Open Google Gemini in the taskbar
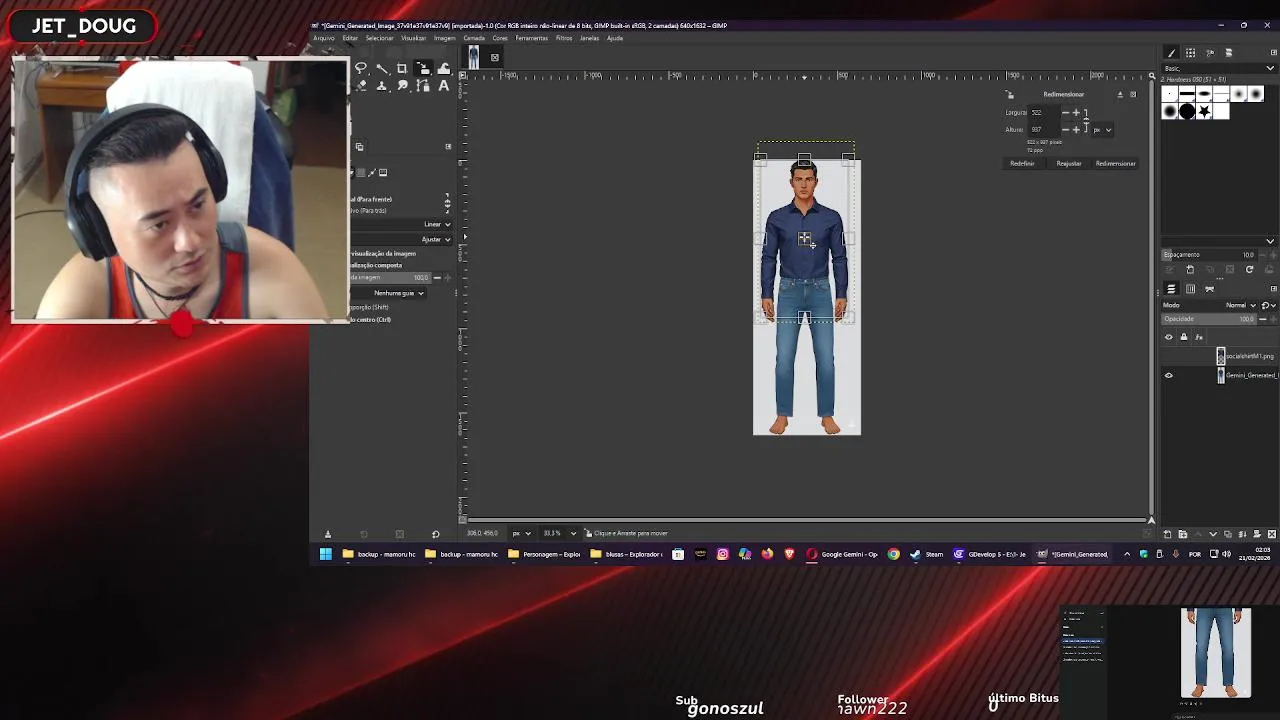Image resolution: width=1280 pixels, height=720 pixels. coord(842,554)
